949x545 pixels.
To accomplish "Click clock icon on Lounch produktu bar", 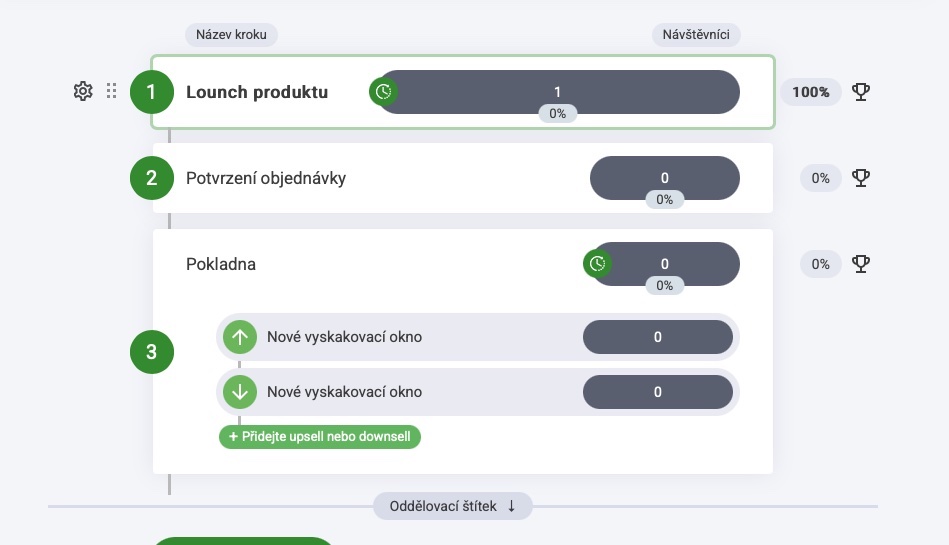I will [x=383, y=92].
